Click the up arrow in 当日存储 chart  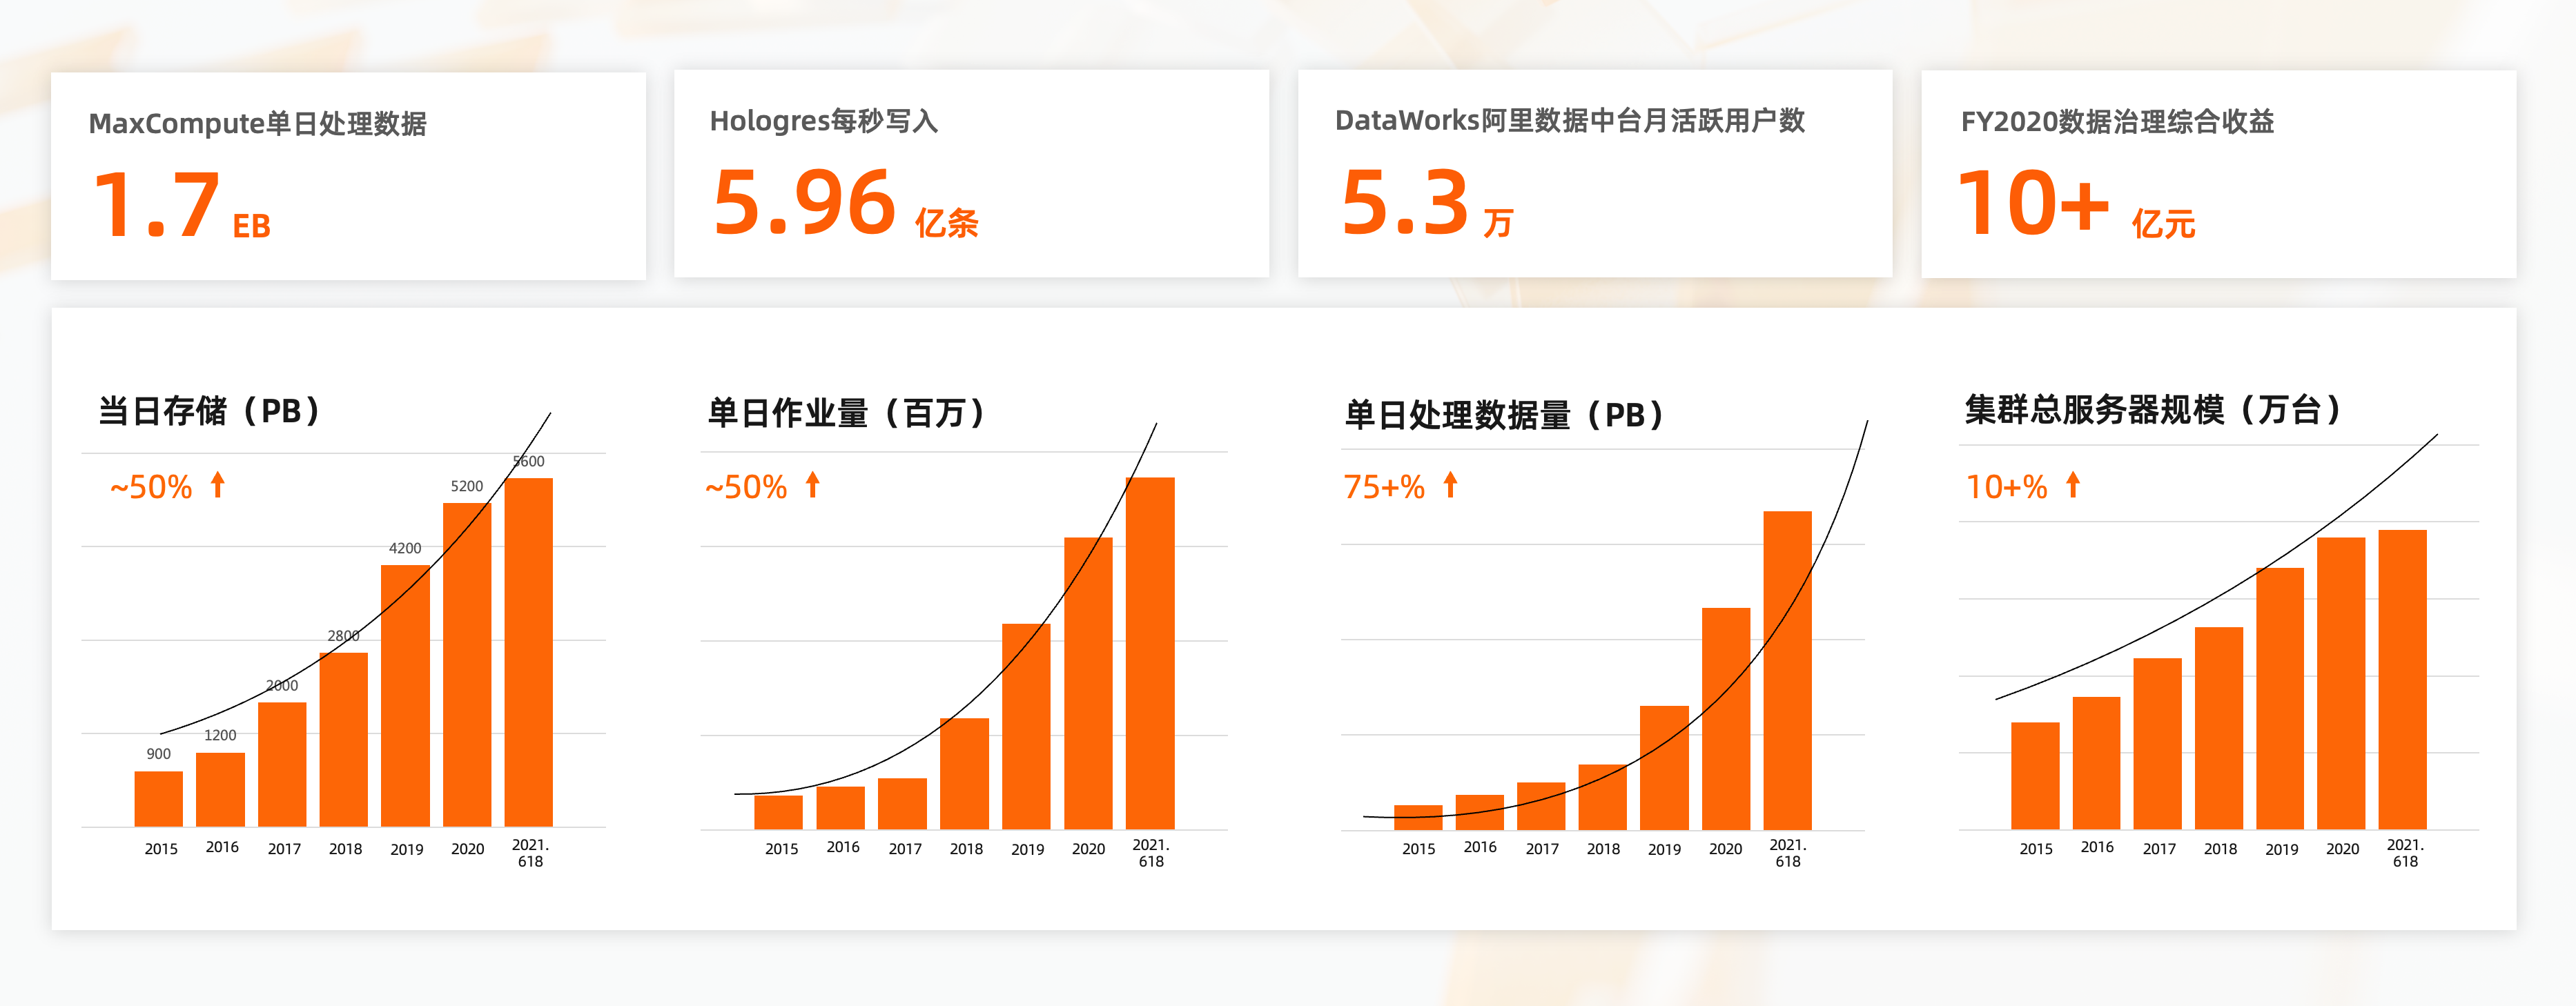[x=218, y=485]
